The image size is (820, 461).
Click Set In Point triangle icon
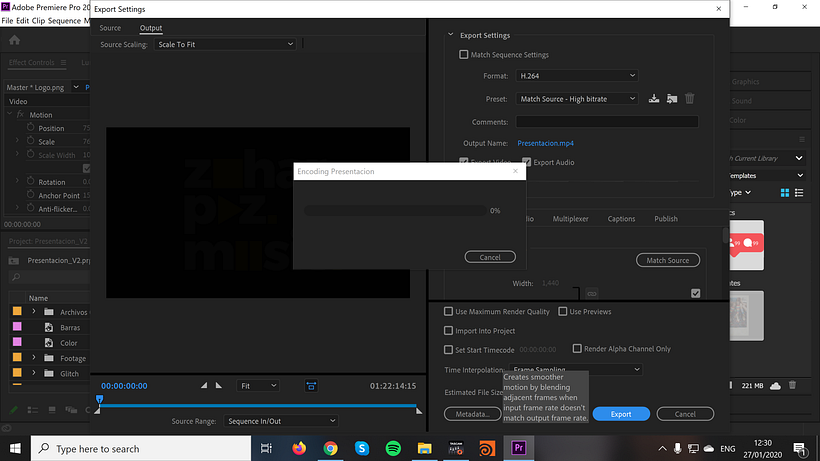204,385
